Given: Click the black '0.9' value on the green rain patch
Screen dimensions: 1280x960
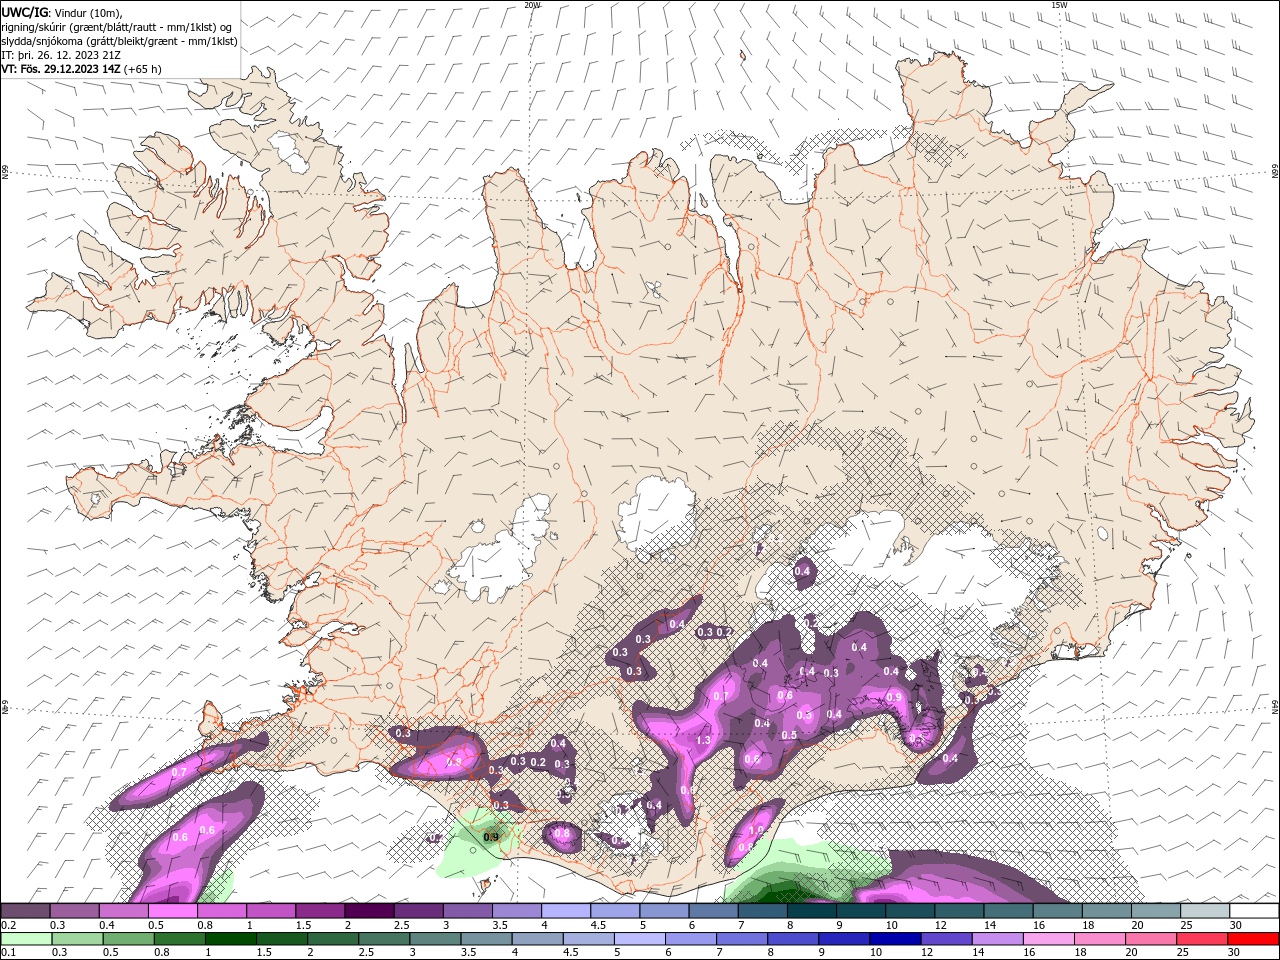Looking at the screenshot, I should point(491,837).
